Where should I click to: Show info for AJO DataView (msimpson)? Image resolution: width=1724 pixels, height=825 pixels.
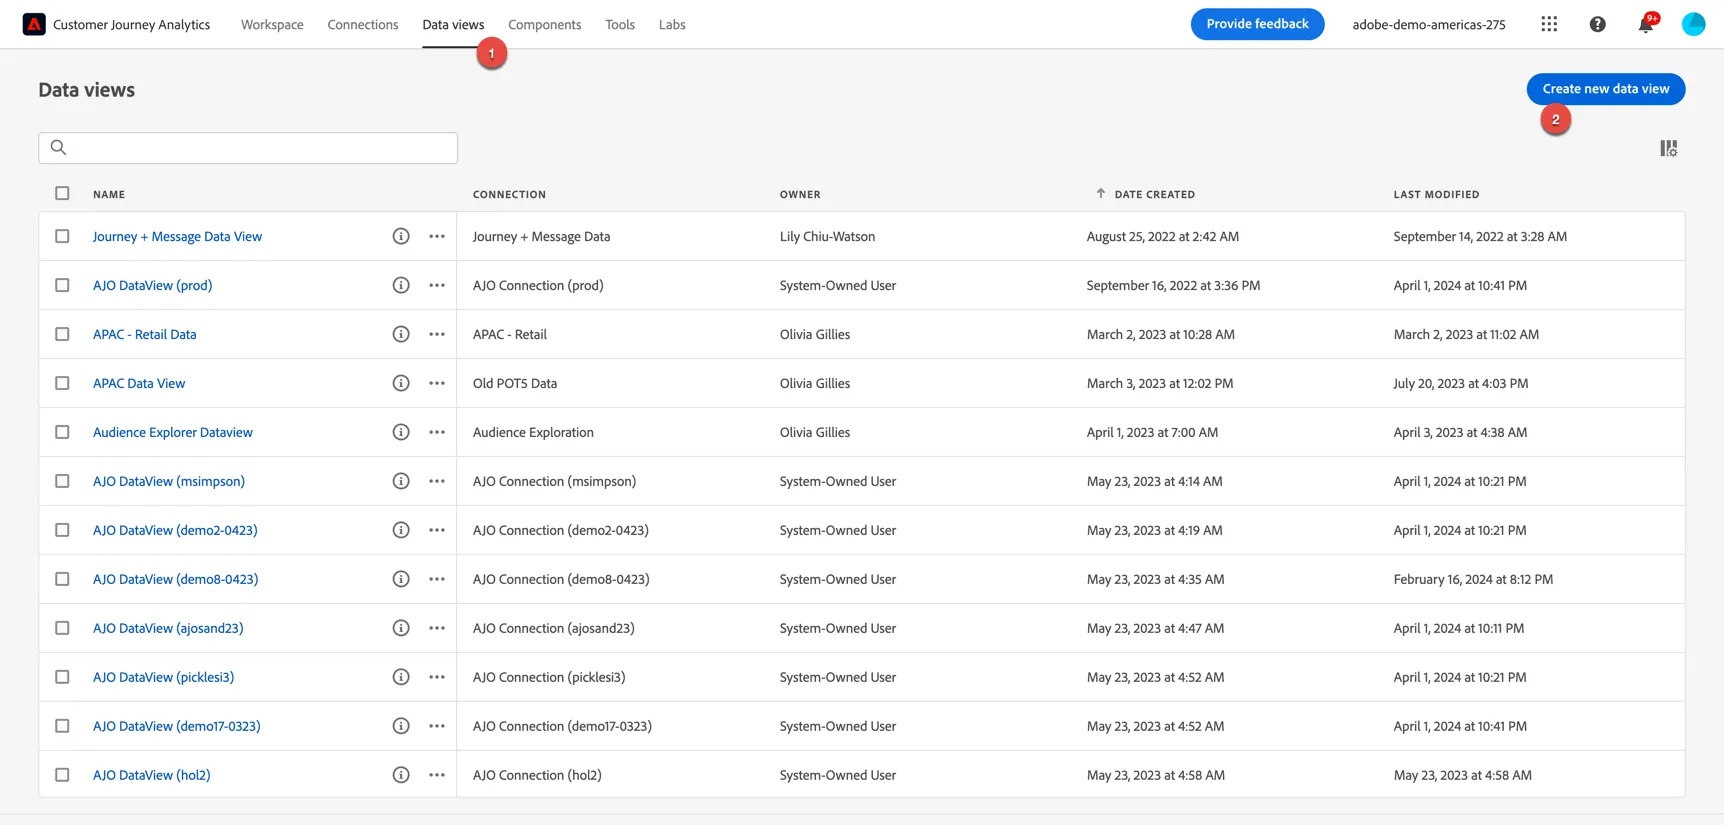coord(401,481)
